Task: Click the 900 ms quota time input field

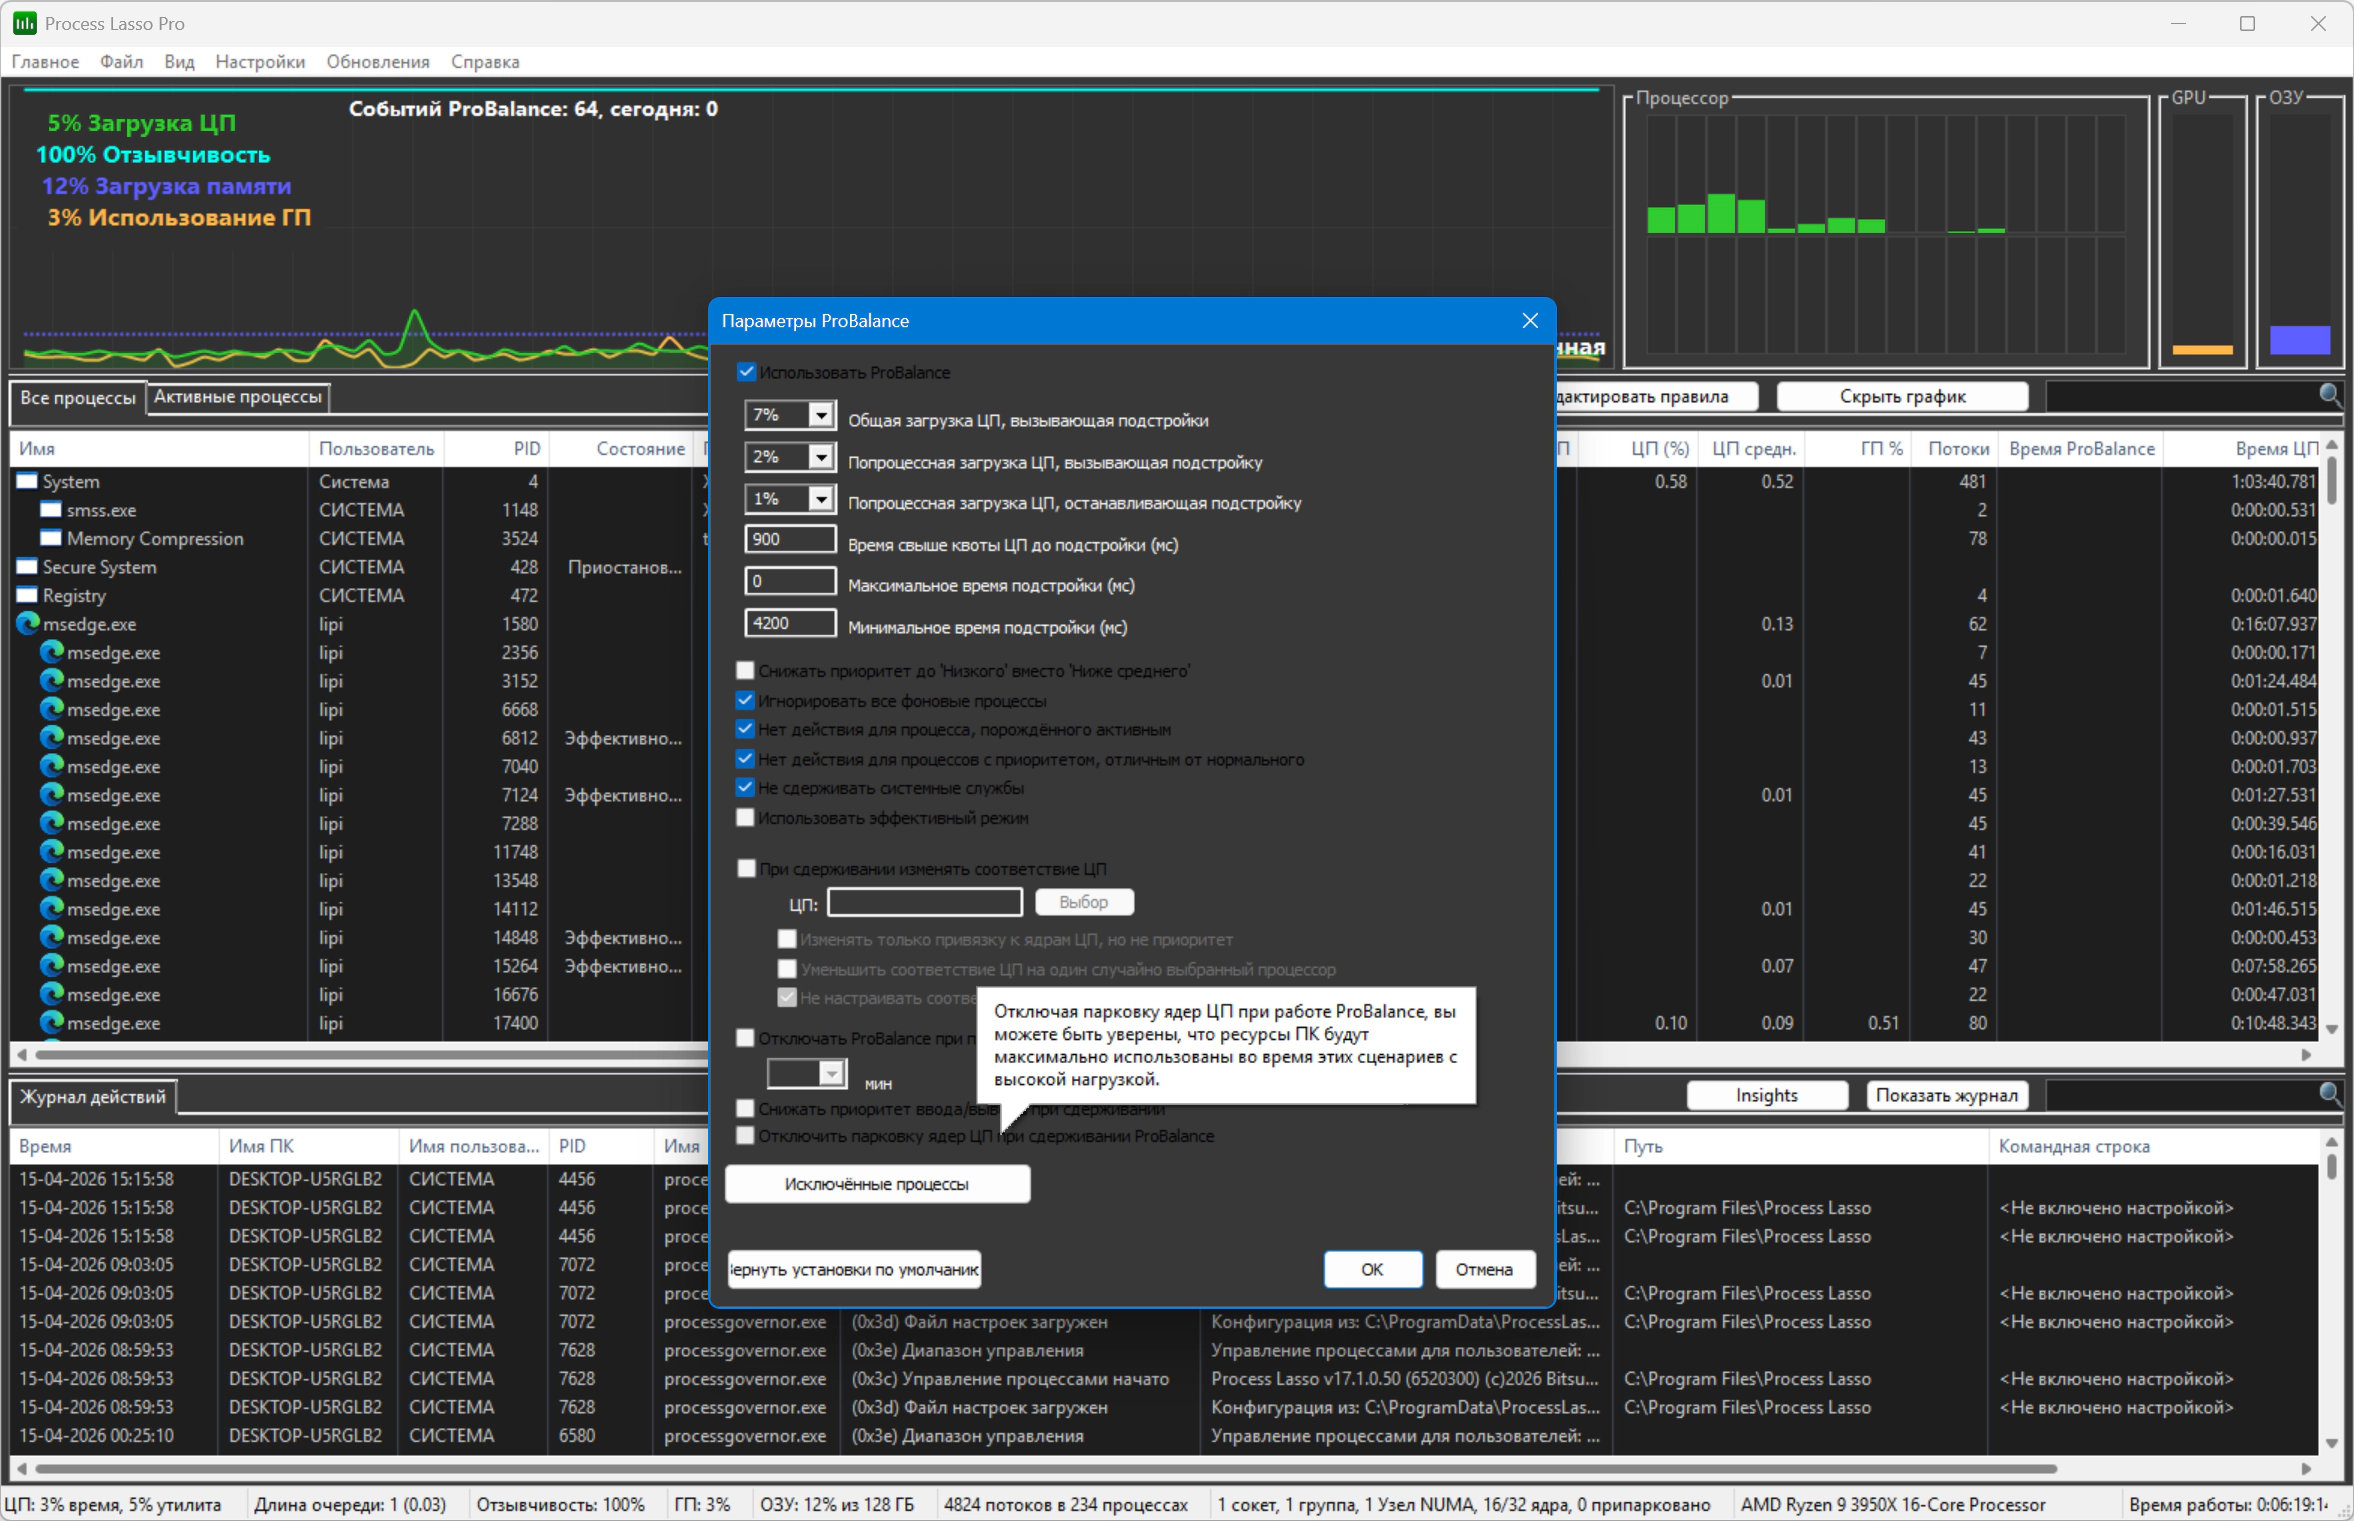Action: (790, 539)
